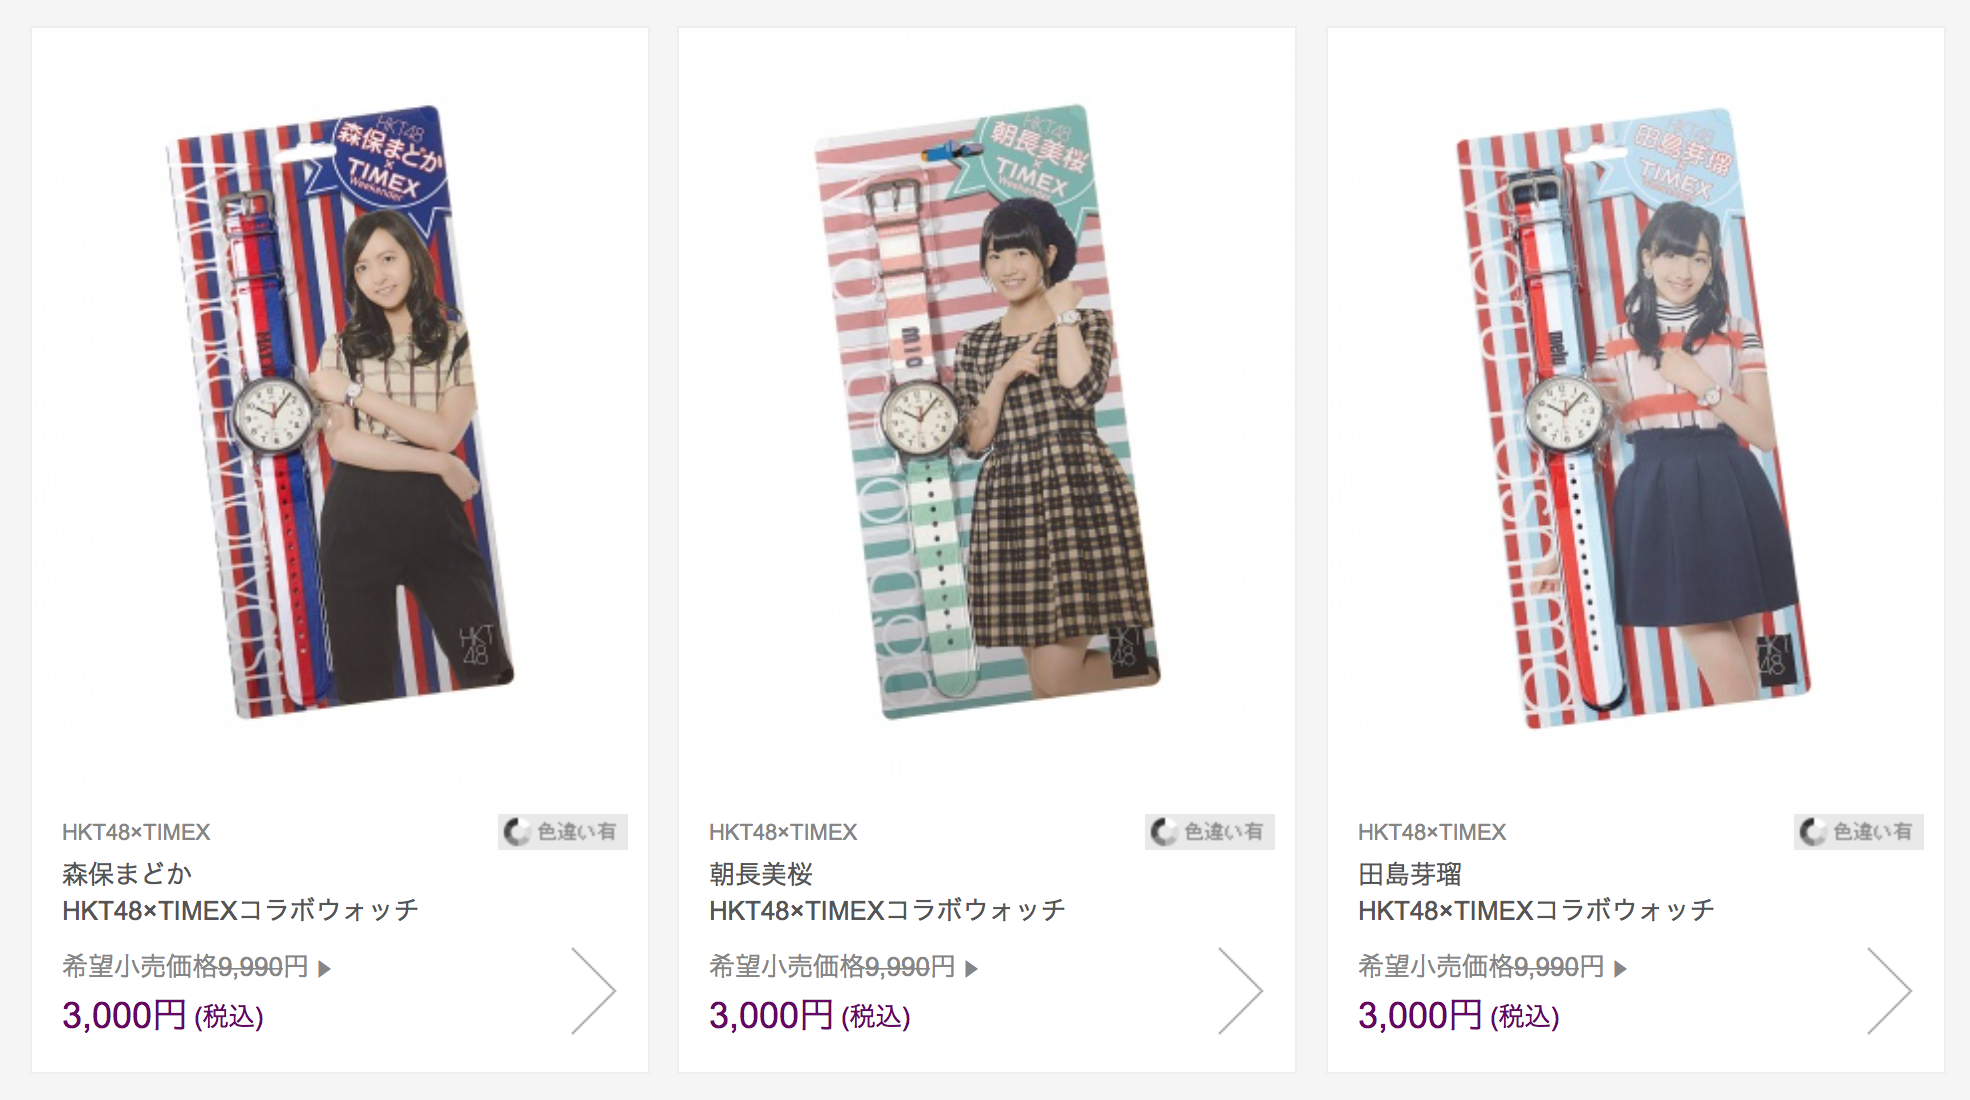The width and height of the screenshot is (1970, 1100).
Task: Open 森保まどか product title link
Action: pyautogui.click(x=240, y=892)
